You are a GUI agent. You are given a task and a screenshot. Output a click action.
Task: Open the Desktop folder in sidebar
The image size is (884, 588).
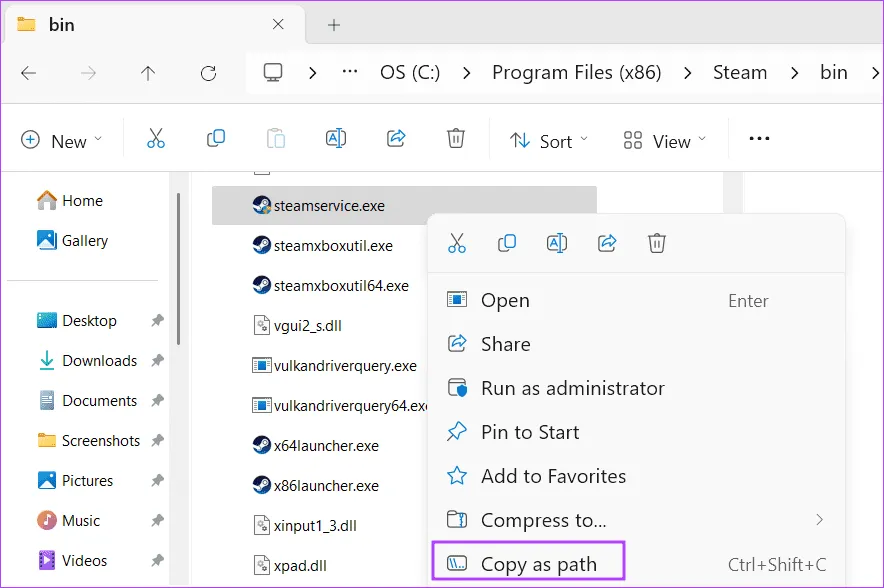coord(77,320)
